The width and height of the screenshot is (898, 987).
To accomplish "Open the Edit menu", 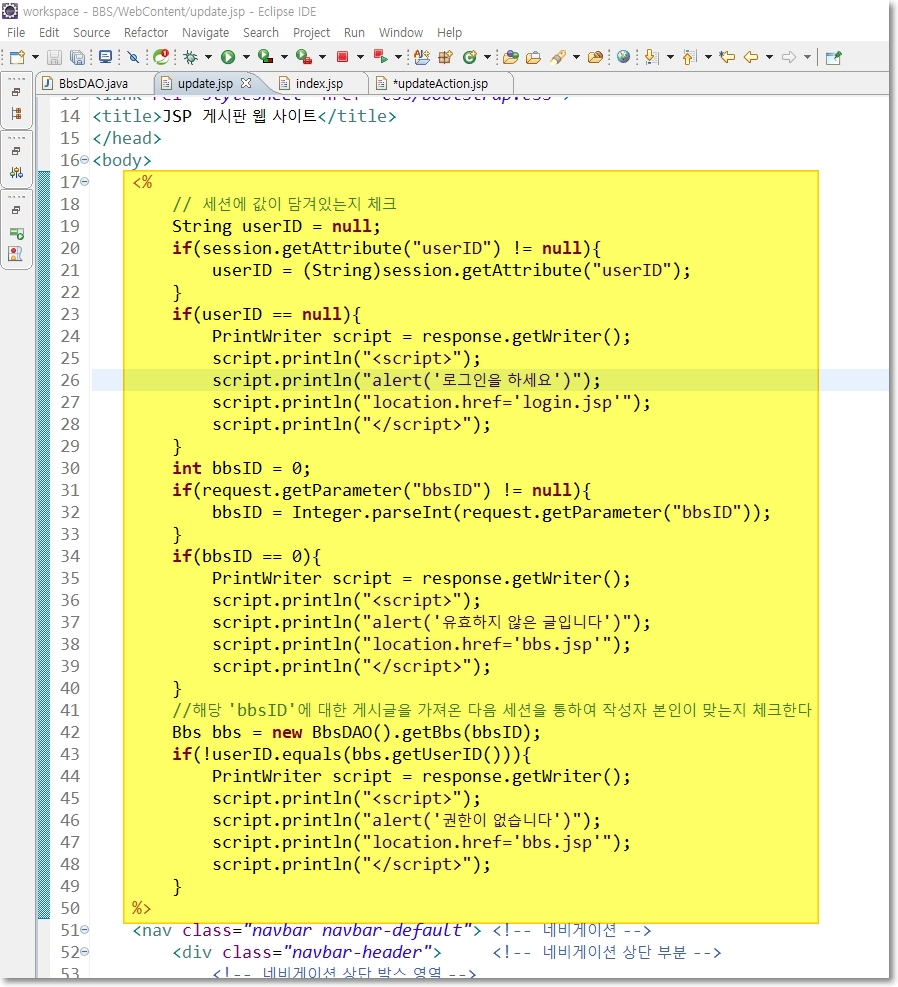I will 48,33.
